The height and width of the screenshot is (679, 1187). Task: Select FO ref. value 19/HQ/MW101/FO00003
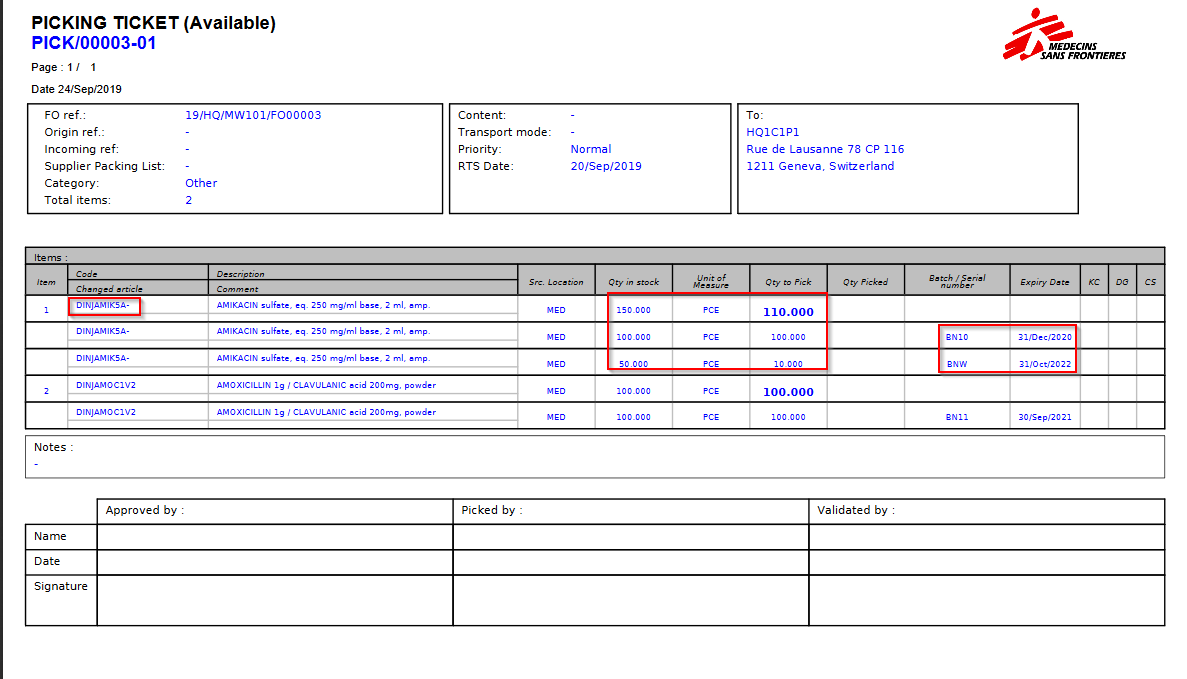(253, 115)
